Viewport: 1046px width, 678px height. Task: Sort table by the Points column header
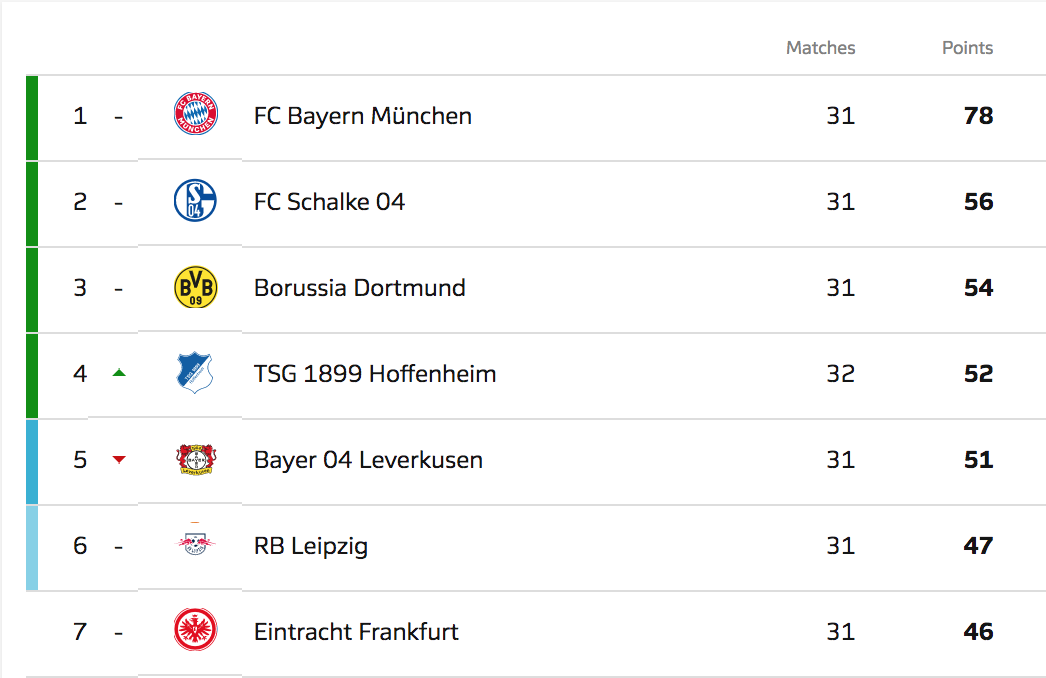pyautogui.click(x=967, y=48)
